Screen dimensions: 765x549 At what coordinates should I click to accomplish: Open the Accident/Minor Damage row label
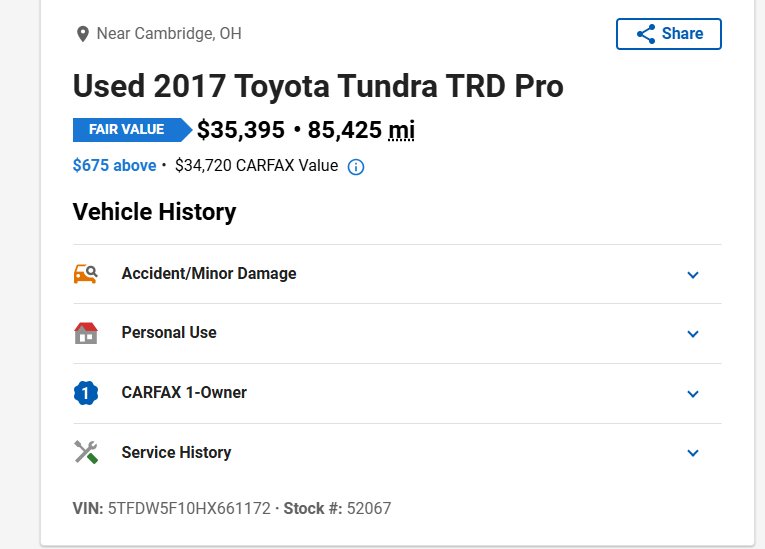coord(209,274)
